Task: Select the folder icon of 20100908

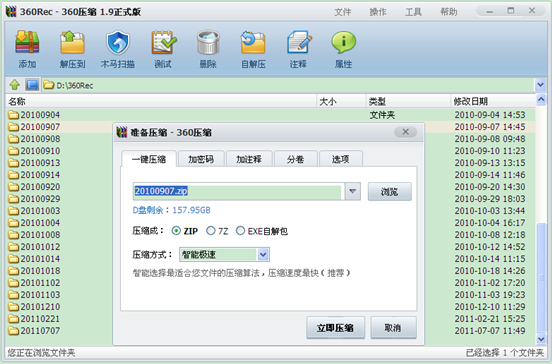Action: click(13, 139)
